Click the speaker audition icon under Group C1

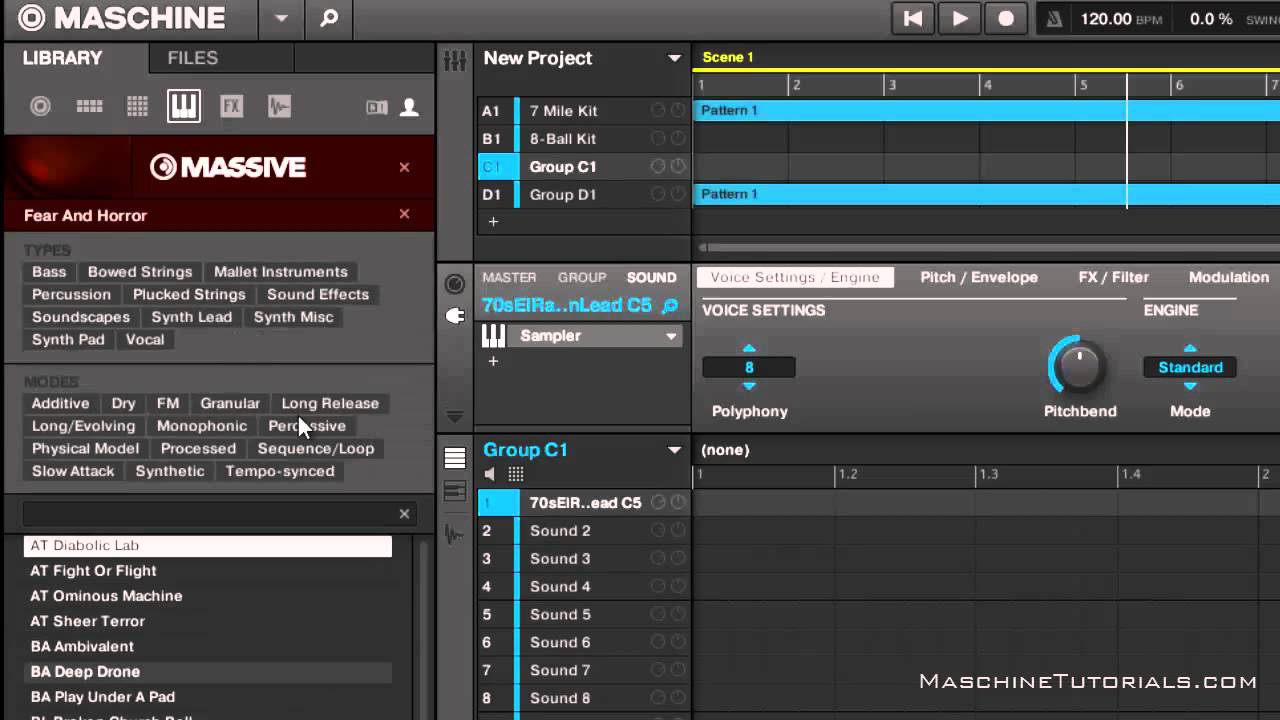(490, 474)
